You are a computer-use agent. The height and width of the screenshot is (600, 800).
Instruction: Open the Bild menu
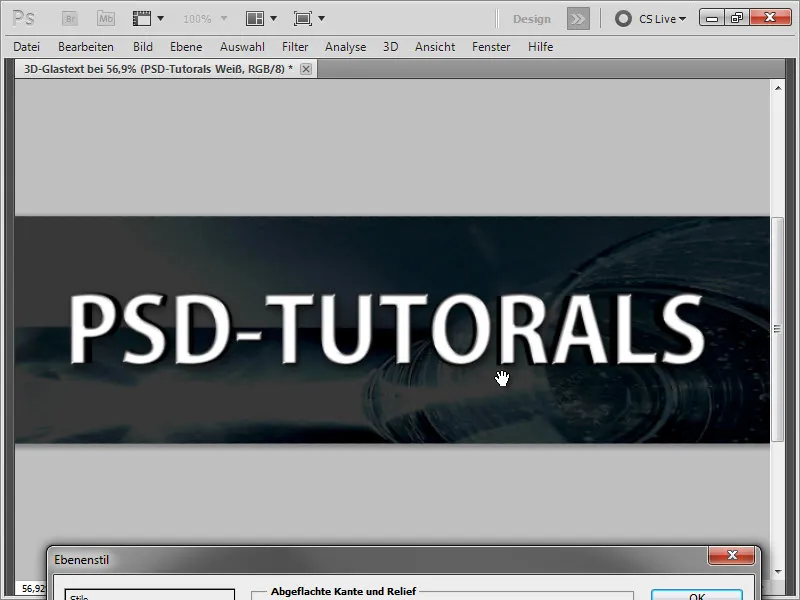(x=143, y=47)
